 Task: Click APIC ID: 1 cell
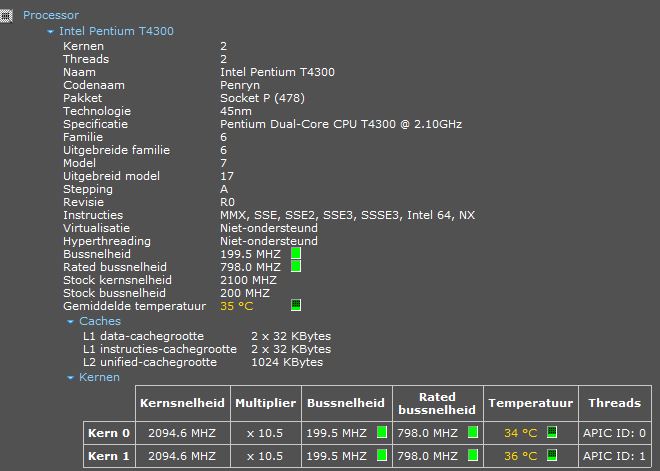coord(614,456)
